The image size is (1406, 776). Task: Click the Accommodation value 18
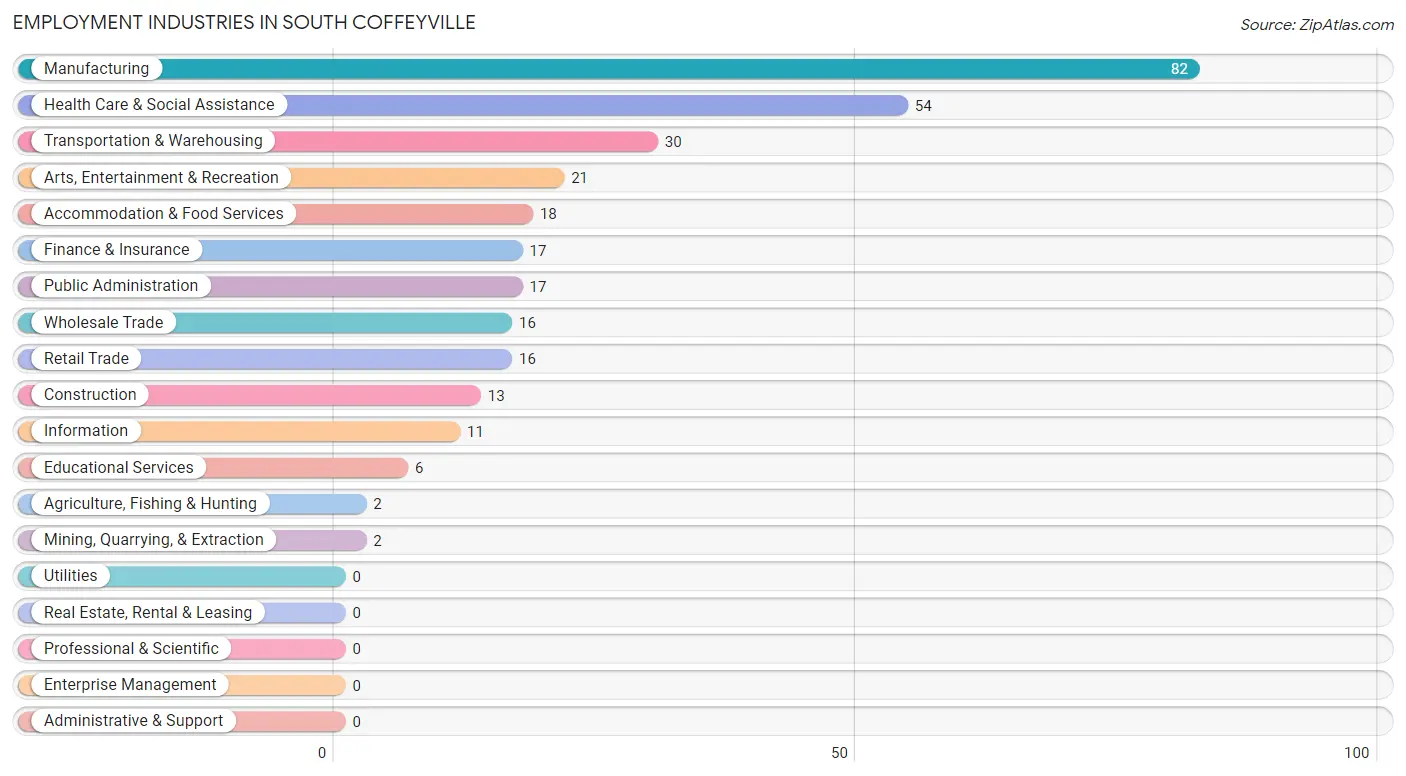[x=548, y=214]
